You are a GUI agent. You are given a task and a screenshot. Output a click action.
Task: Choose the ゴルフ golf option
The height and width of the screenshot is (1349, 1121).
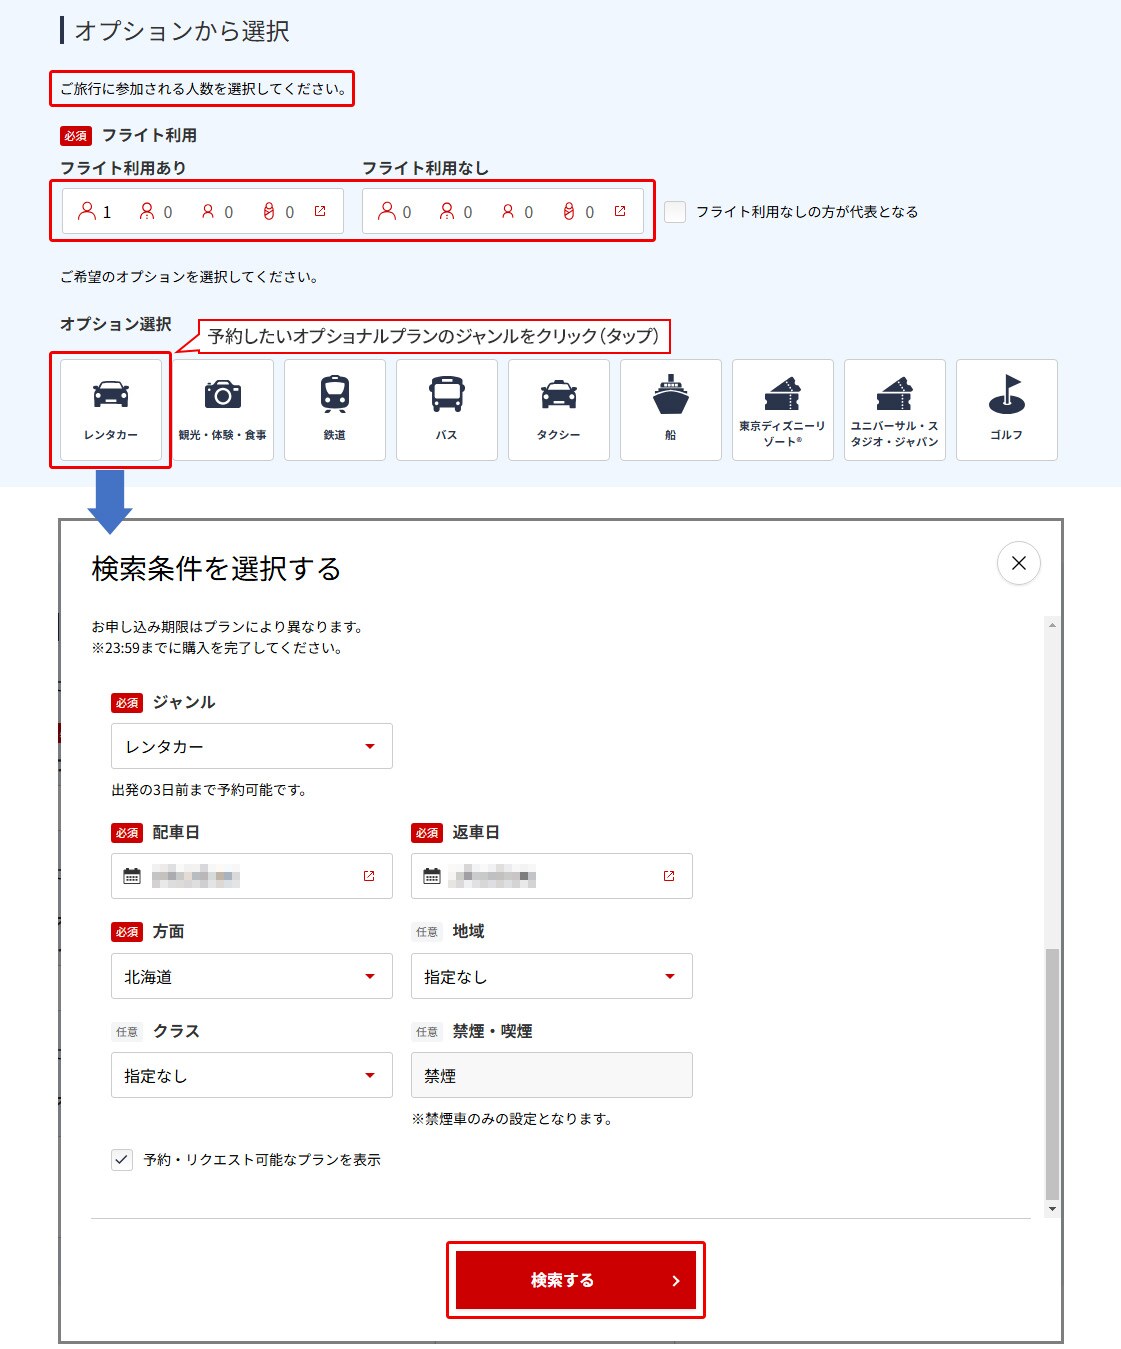coord(1007,409)
